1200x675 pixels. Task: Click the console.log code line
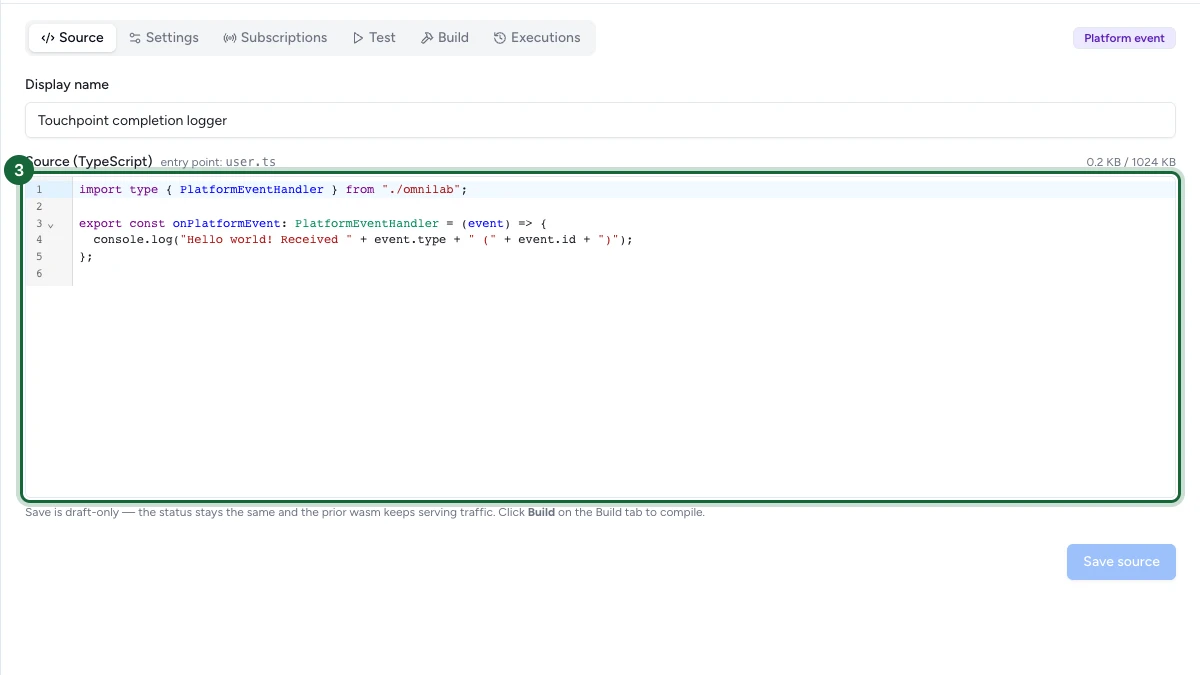coord(363,240)
